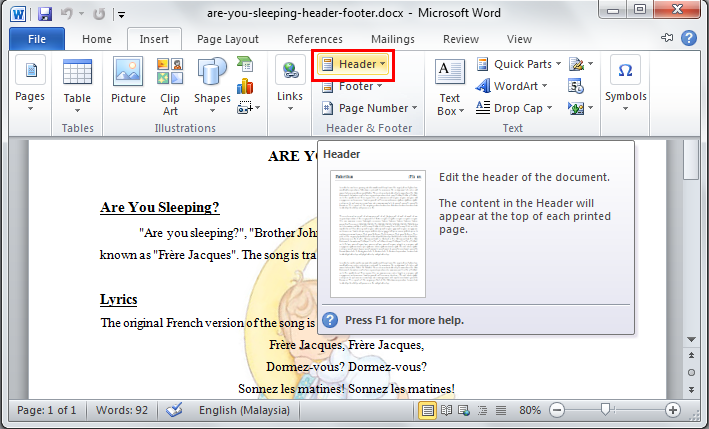The image size is (709, 429).
Task: Open Quick Parts menu
Action: tap(519, 64)
